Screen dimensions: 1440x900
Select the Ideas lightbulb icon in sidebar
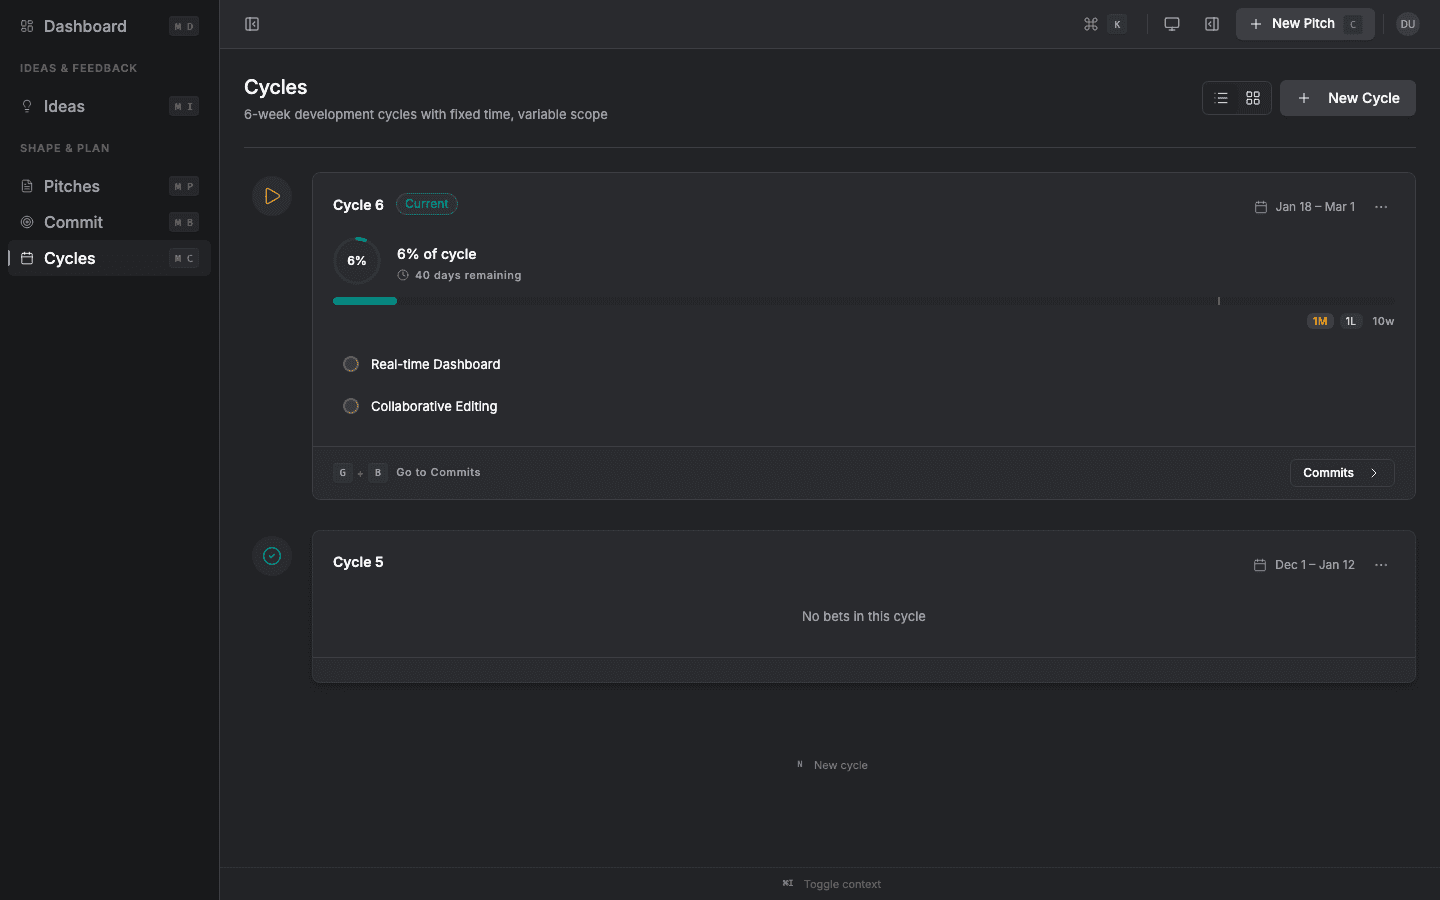click(x=25, y=106)
